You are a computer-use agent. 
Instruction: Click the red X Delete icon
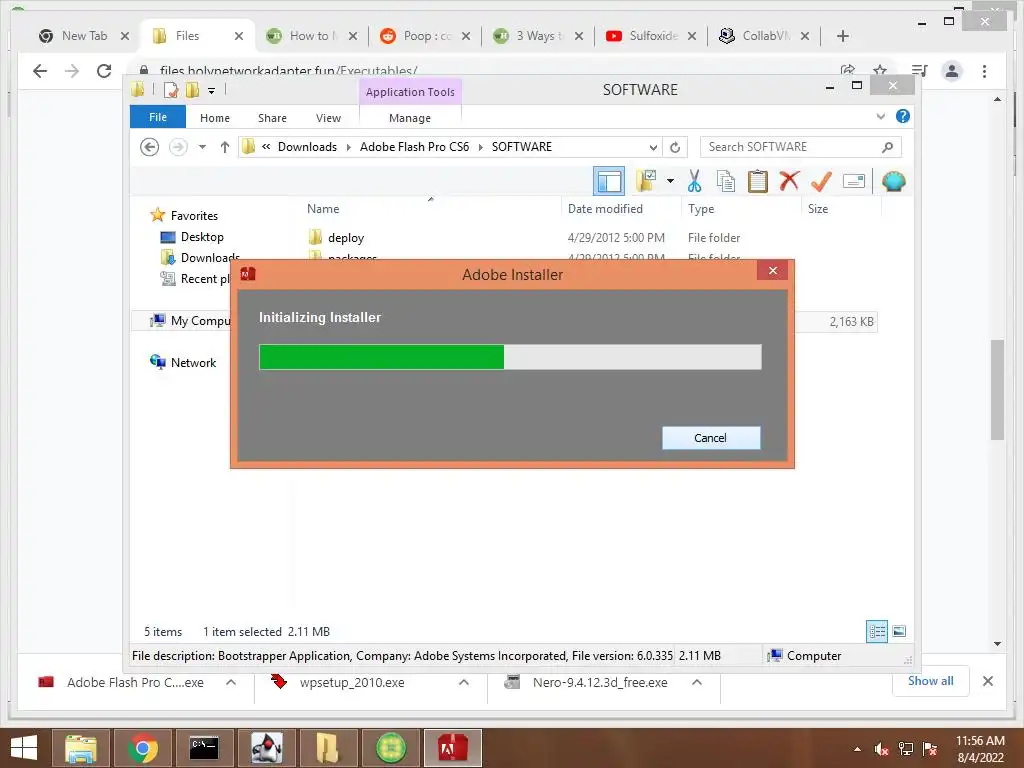point(789,181)
